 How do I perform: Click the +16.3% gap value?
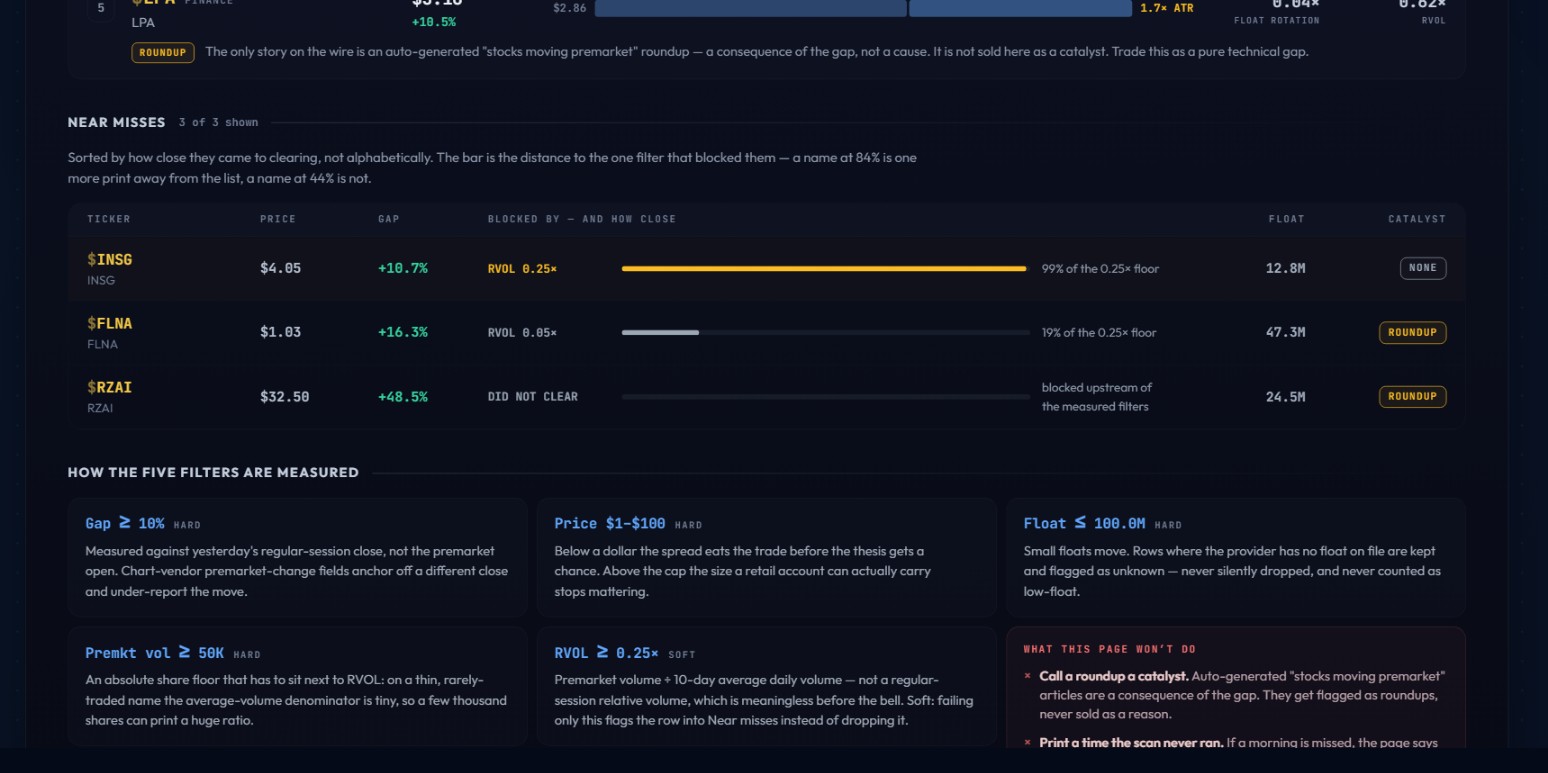402,332
